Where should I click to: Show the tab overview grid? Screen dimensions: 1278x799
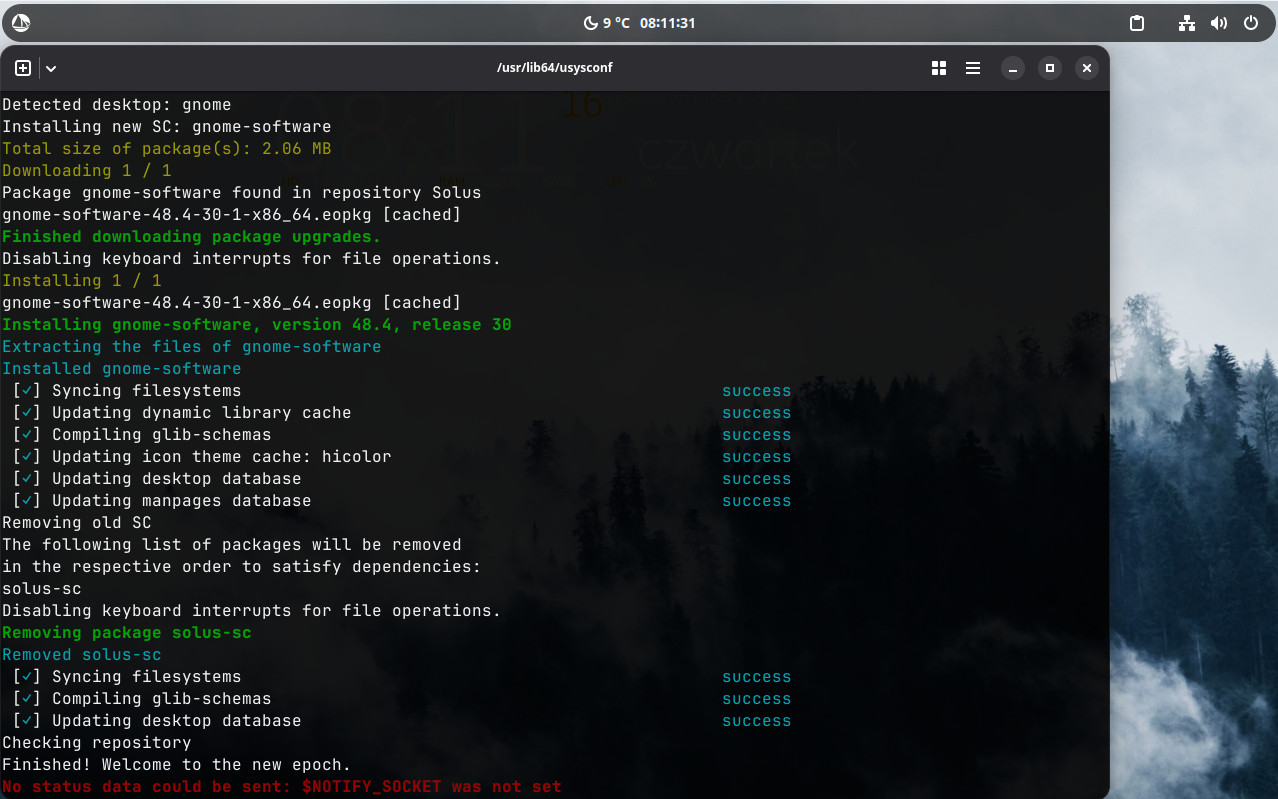[x=939, y=68]
